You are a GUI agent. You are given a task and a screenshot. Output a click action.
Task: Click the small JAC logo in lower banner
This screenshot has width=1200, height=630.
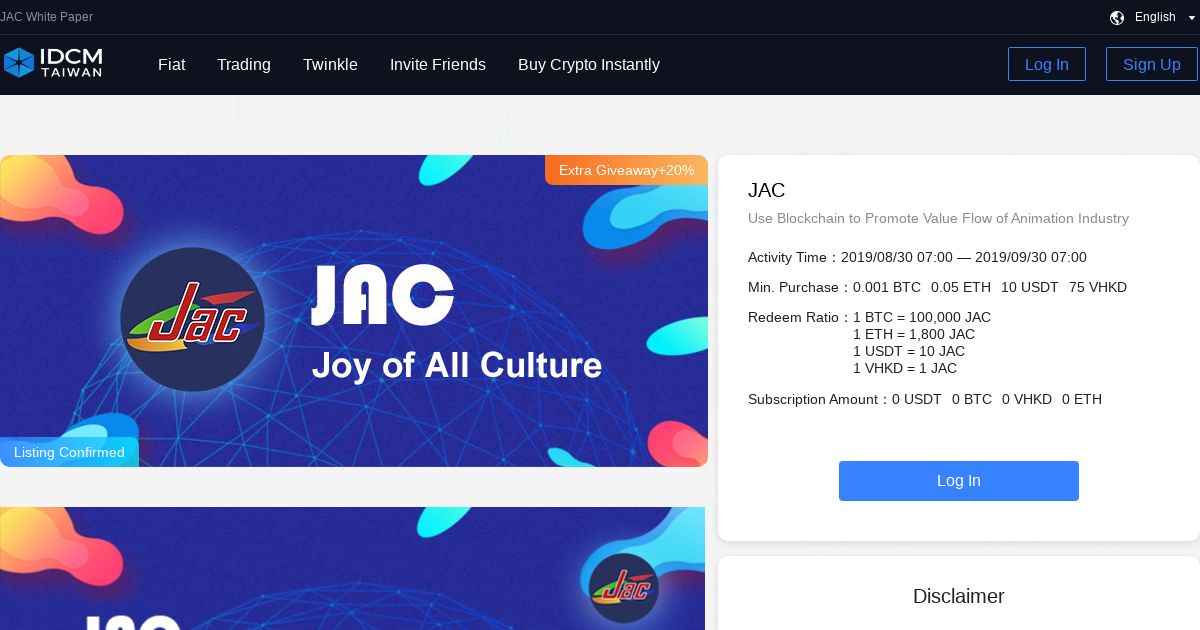624,588
